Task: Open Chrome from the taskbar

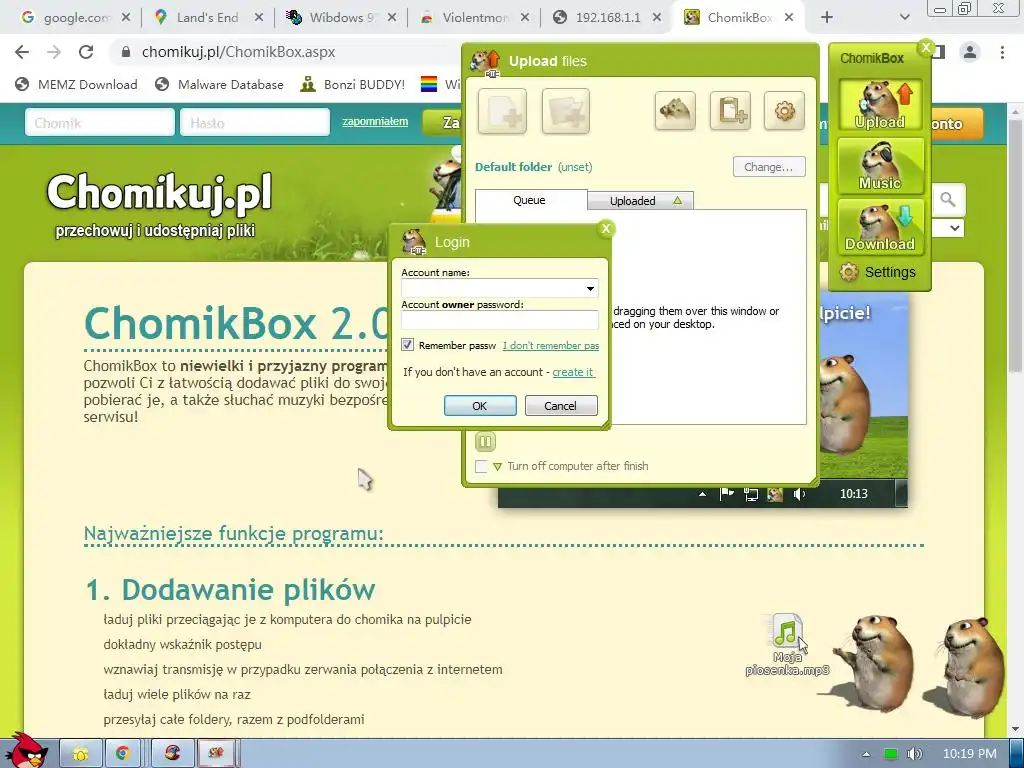Action: click(121, 754)
